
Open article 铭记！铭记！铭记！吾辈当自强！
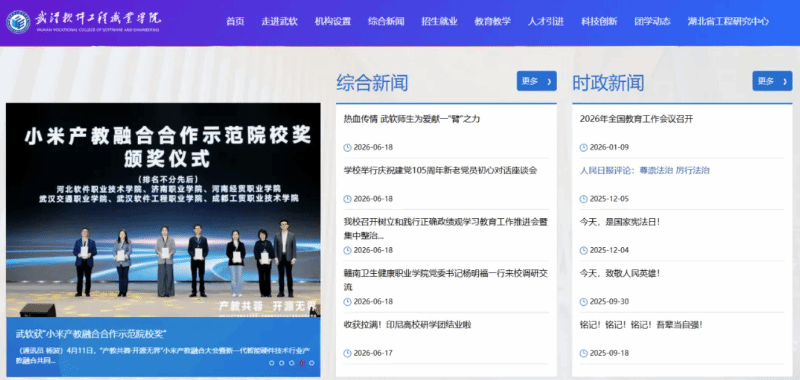(641, 324)
